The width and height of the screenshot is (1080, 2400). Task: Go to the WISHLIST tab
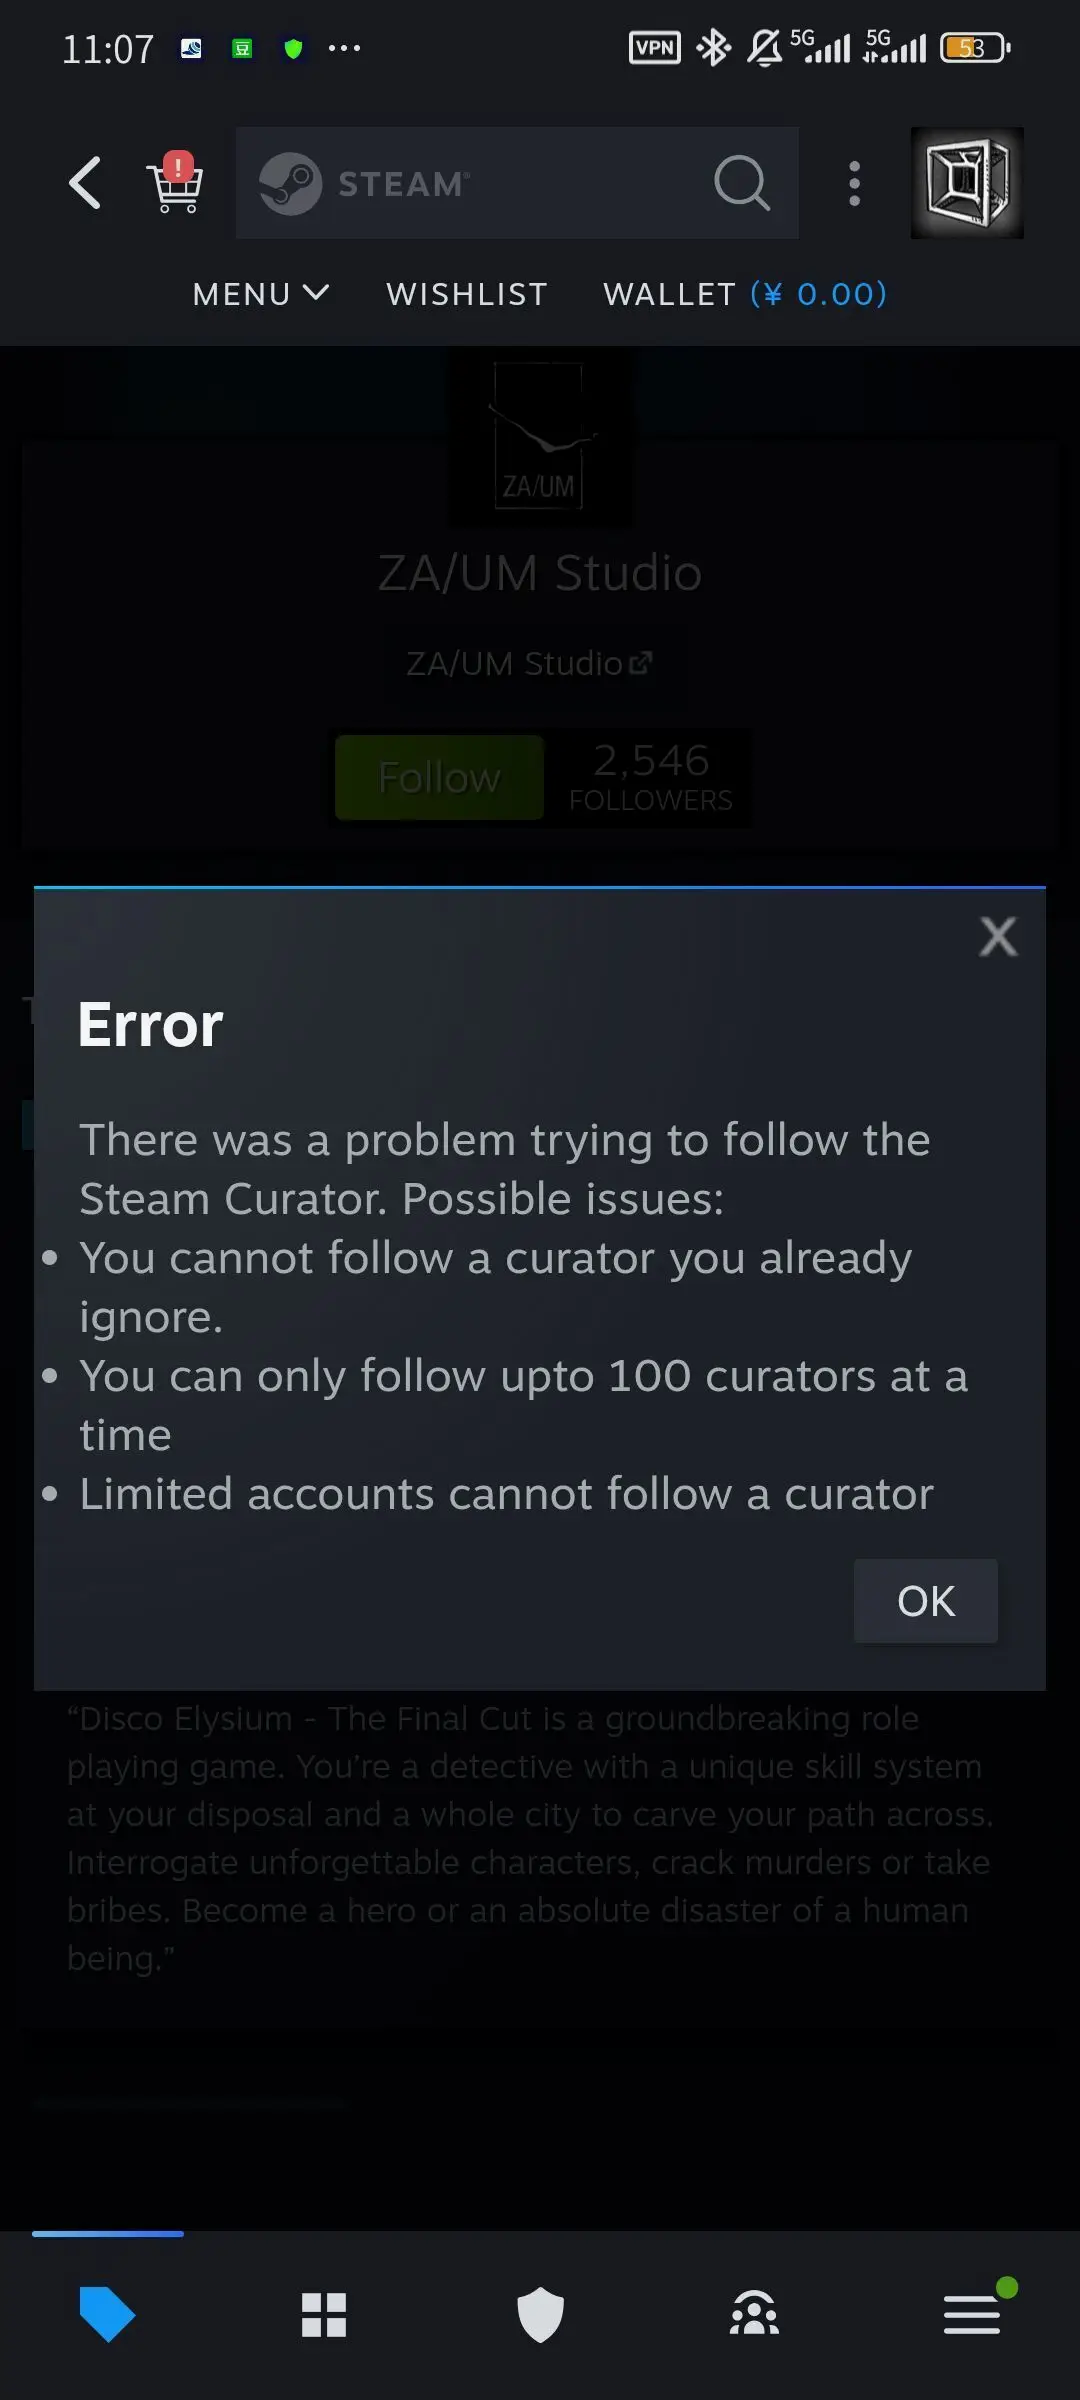pos(467,294)
